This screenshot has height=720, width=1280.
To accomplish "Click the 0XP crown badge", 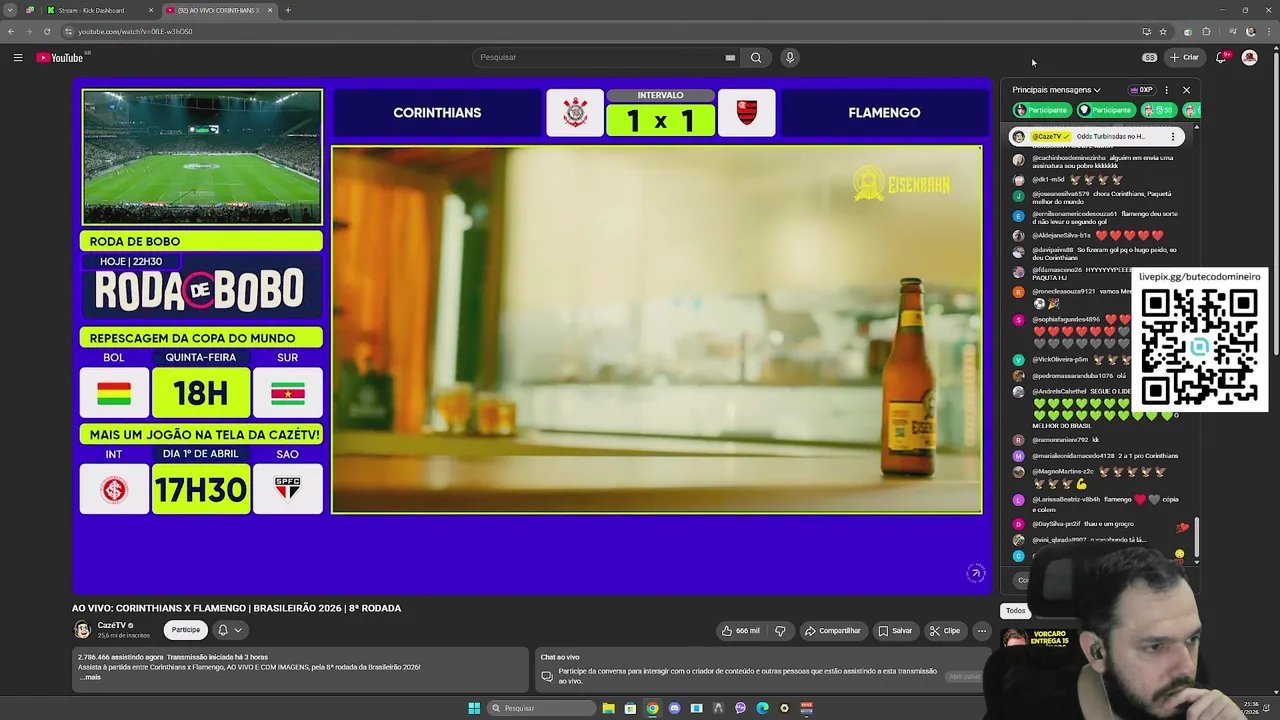I will (1141, 90).
